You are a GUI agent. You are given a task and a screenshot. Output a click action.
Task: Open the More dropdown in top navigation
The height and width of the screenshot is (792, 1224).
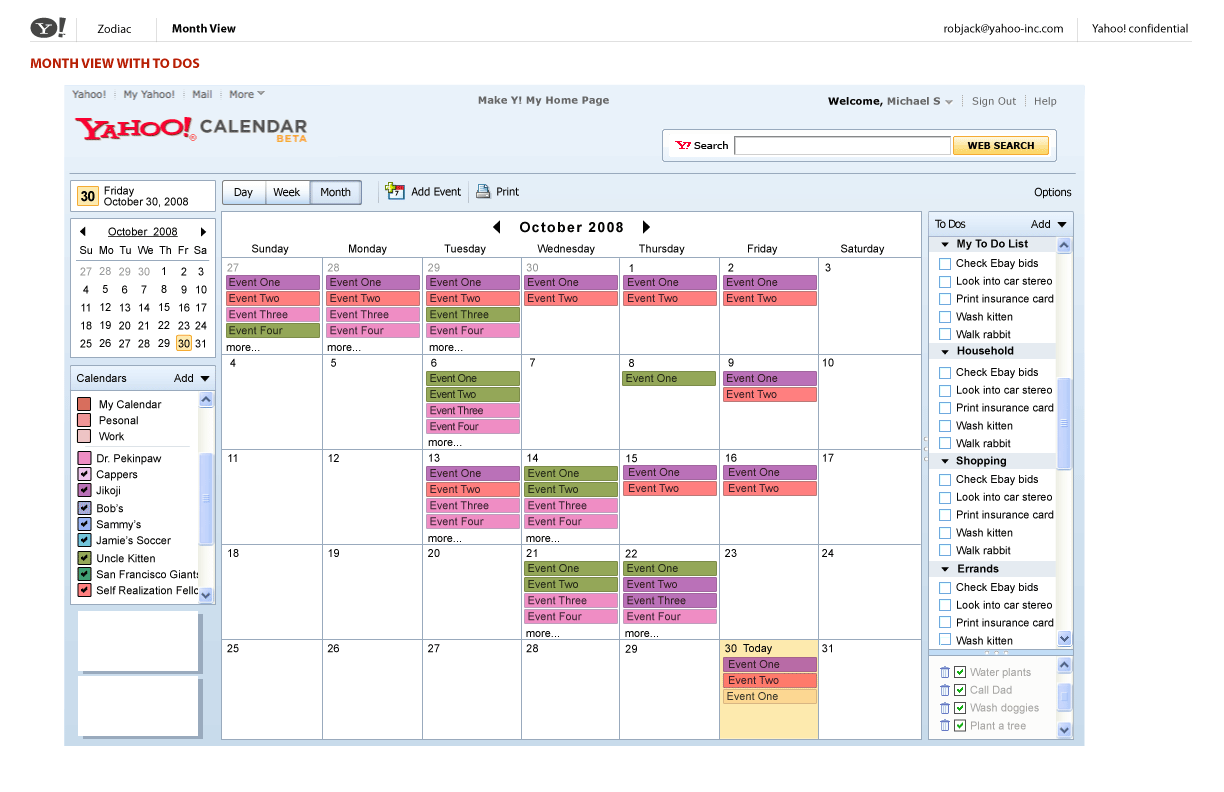247,94
